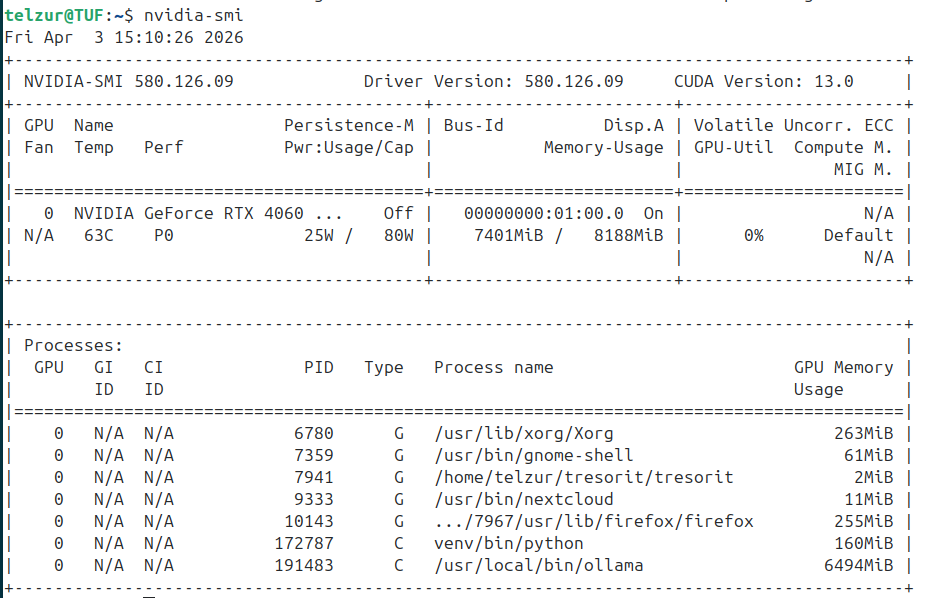Click the 0% GPU utilization value
This screenshot has height=598, width=925.
[753, 235]
